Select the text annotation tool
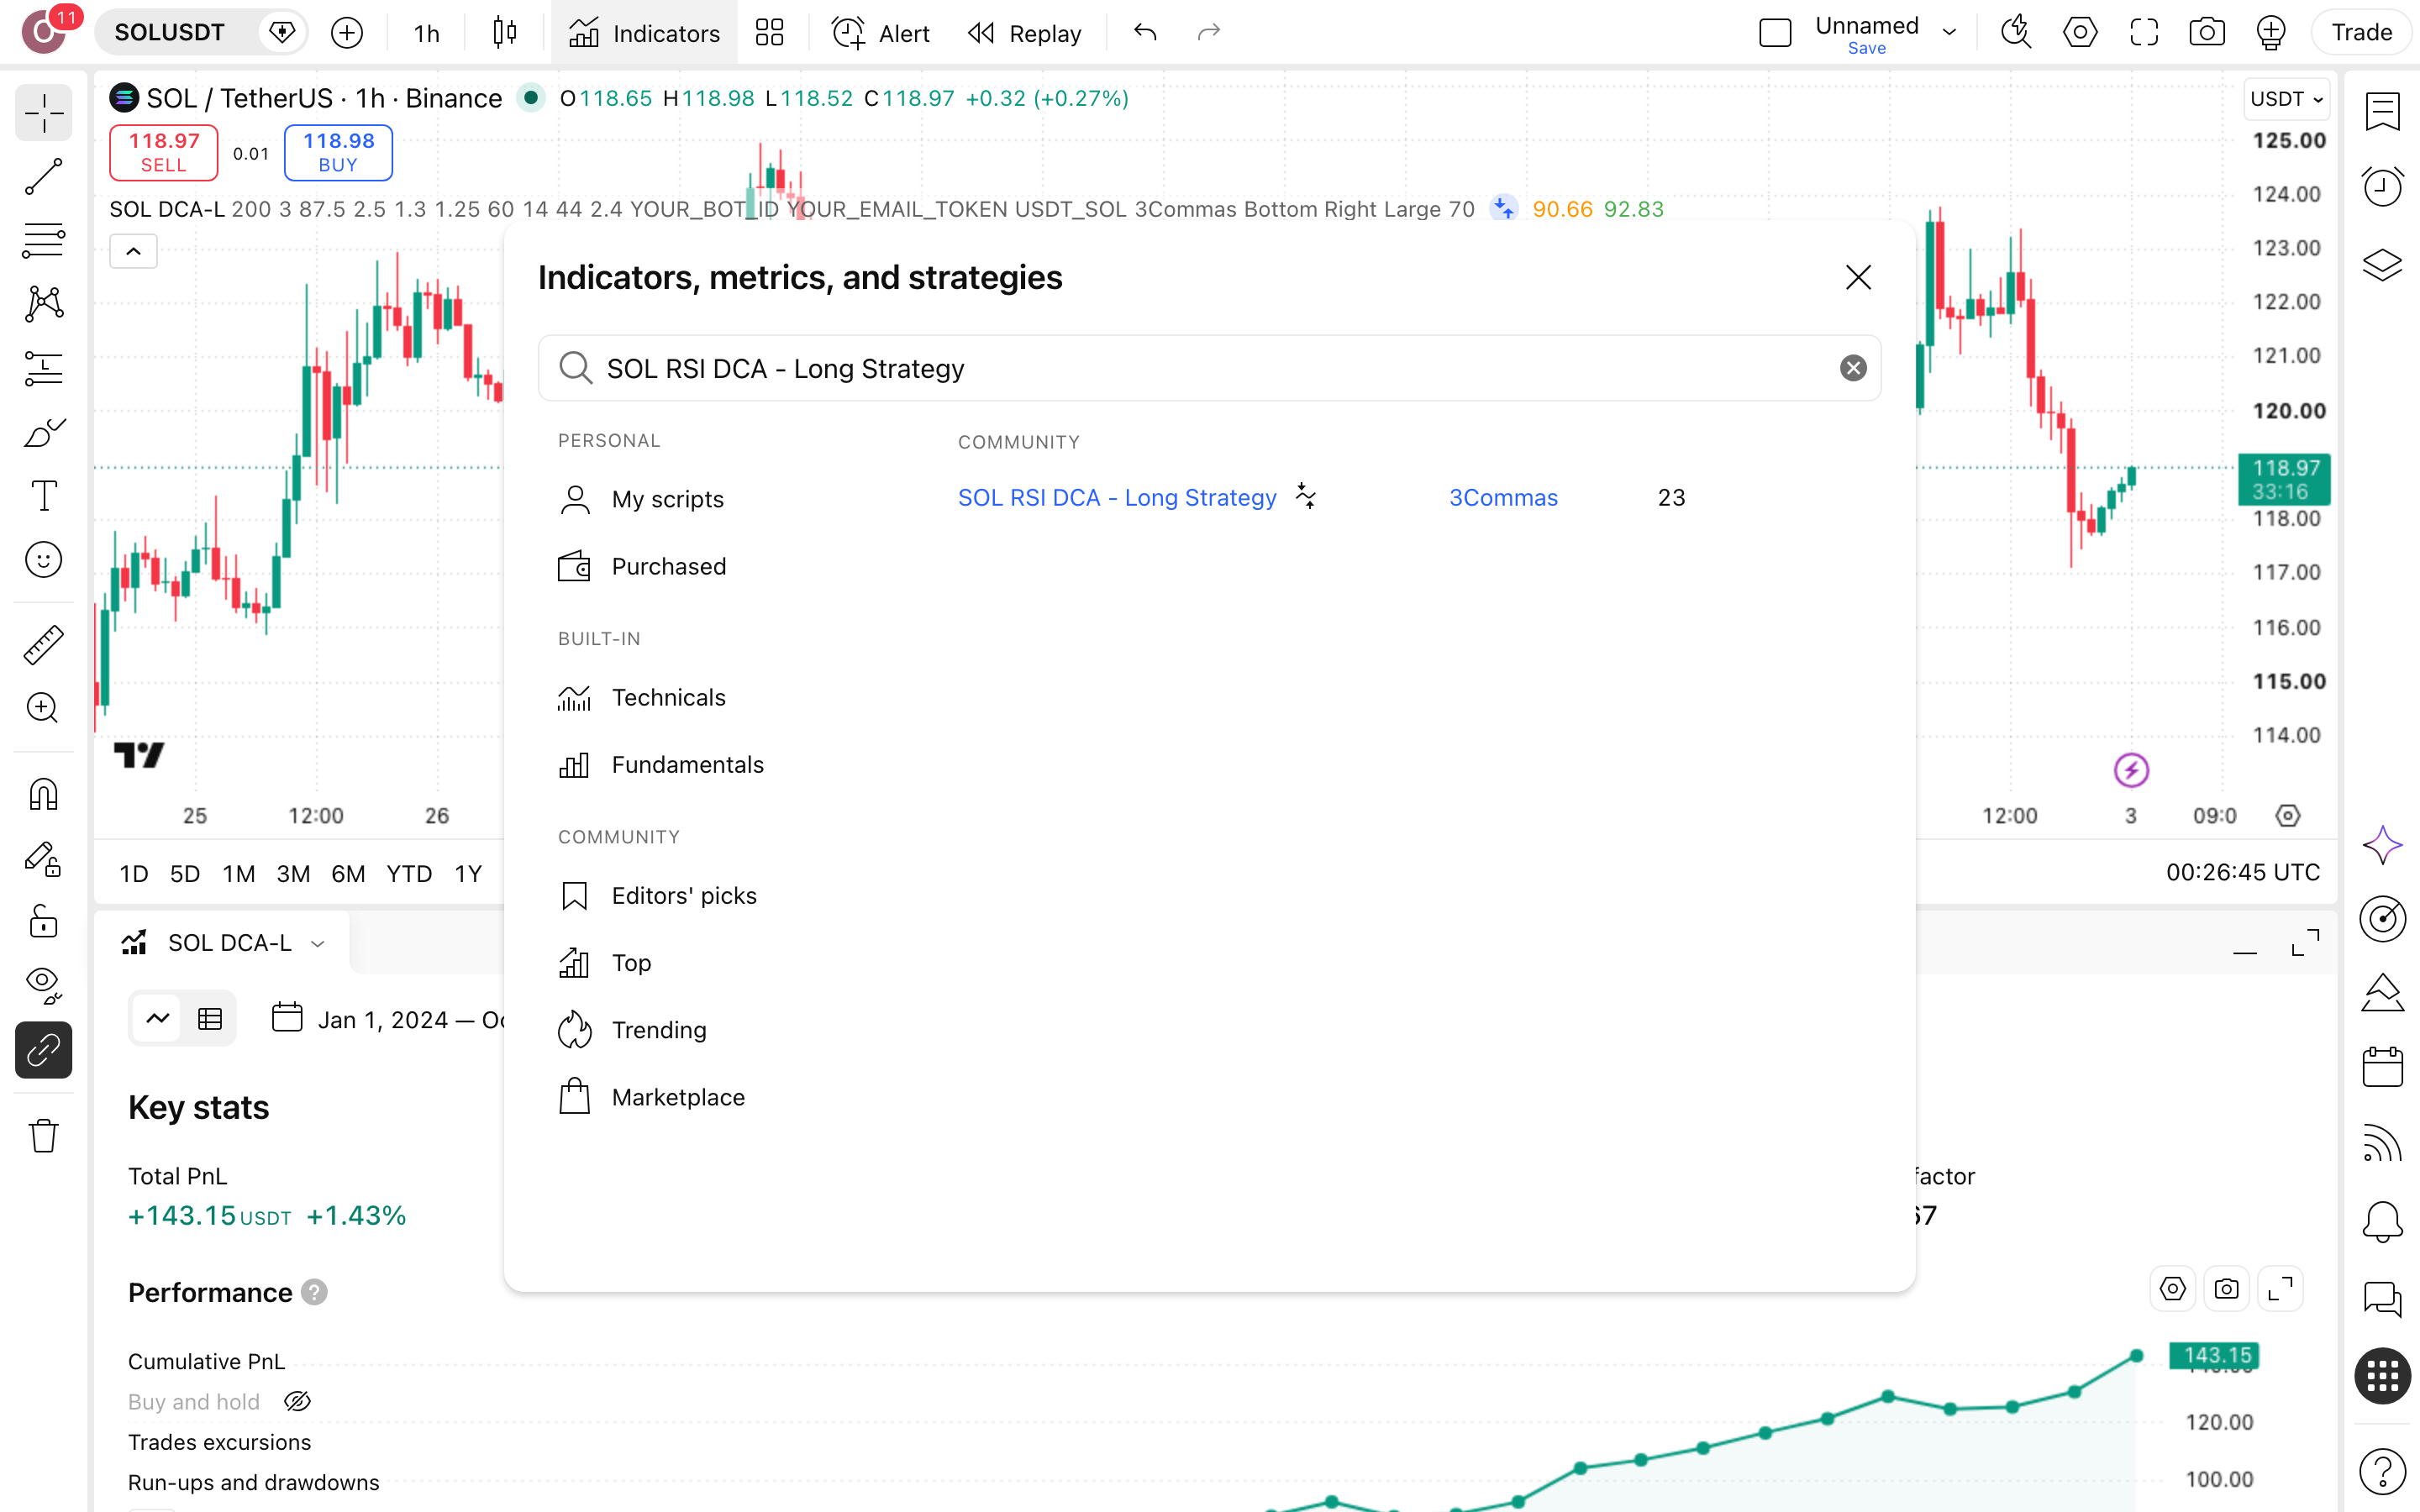The width and height of the screenshot is (2420, 1512). [x=43, y=496]
